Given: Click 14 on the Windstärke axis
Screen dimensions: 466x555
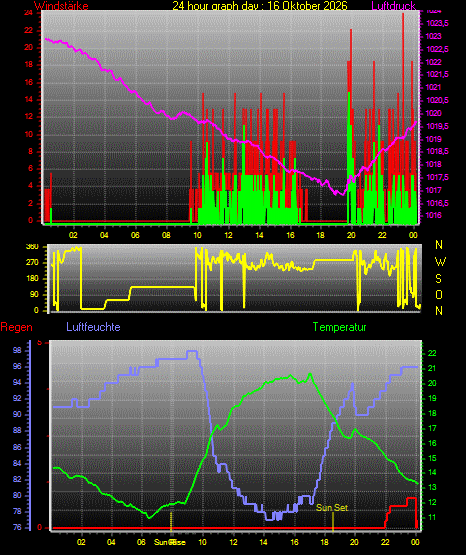Looking at the screenshot, I should (x=28, y=99).
